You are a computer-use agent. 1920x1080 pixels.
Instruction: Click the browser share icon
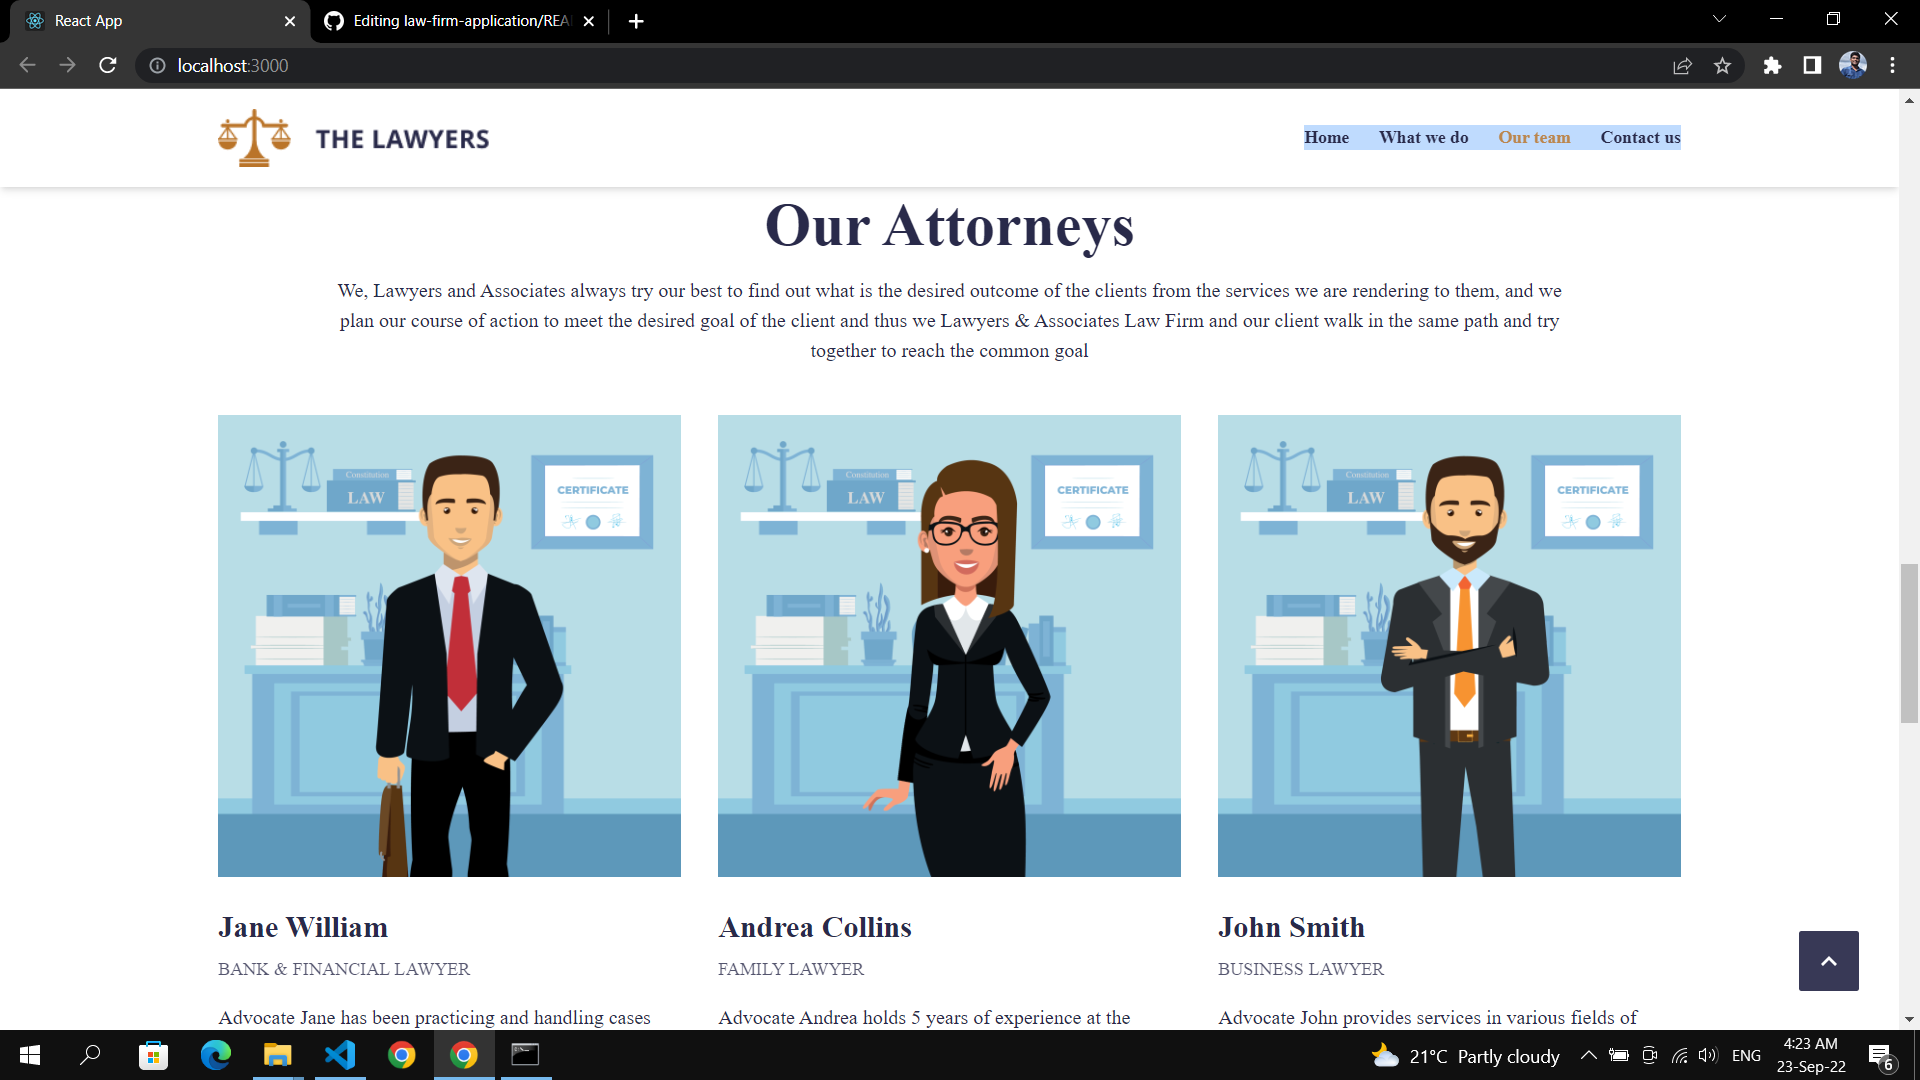1683,65
